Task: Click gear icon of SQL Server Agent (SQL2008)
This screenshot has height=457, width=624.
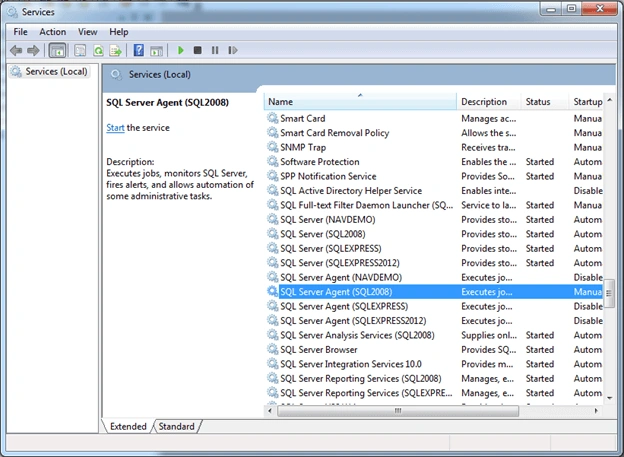Action: (273, 292)
